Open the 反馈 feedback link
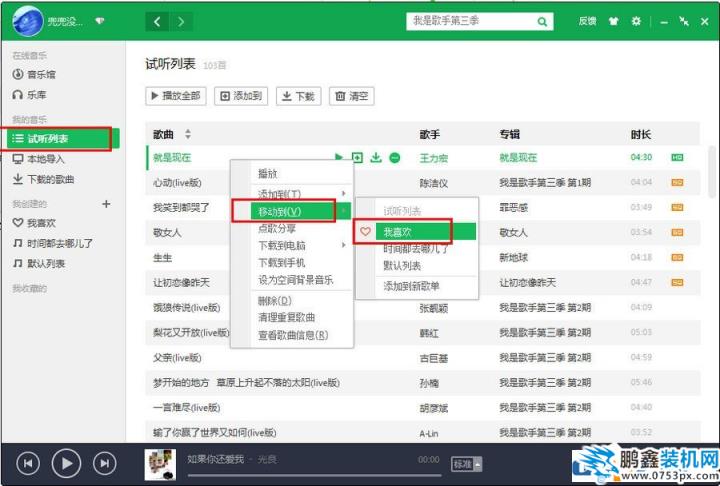 coord(587,21)
